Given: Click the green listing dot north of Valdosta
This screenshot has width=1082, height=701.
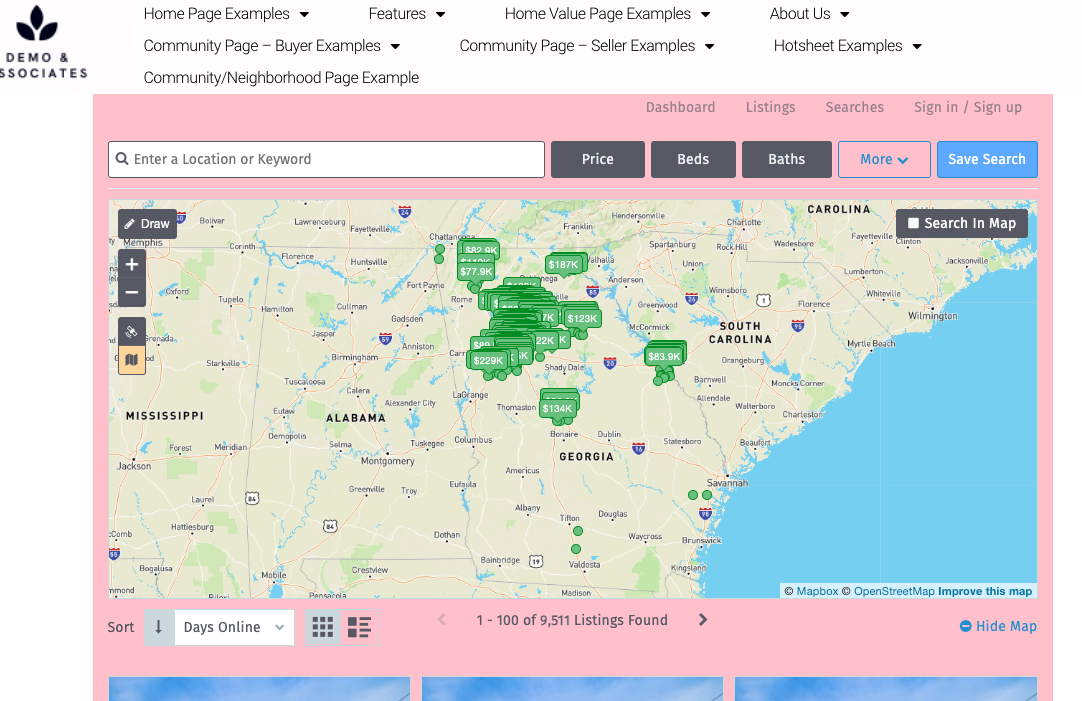Looking at the screenshot, I should tap(576, 549).
